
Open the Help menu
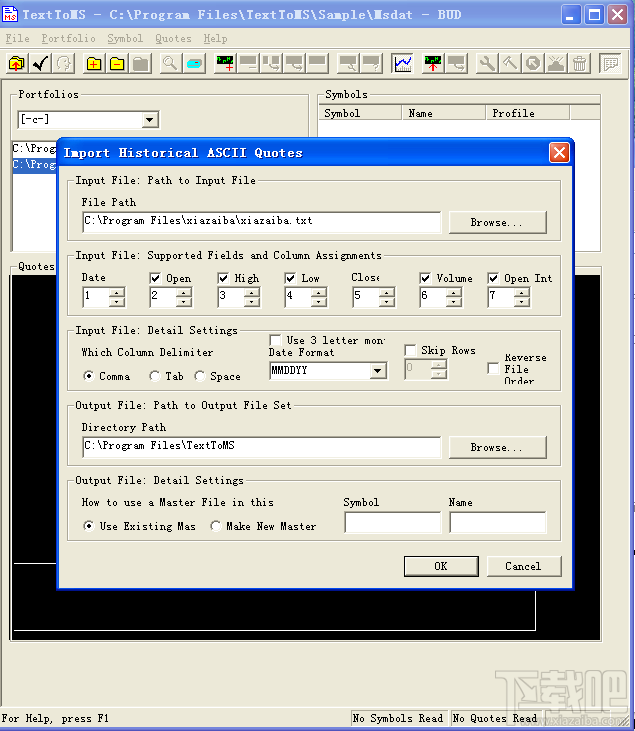(215, 39)
